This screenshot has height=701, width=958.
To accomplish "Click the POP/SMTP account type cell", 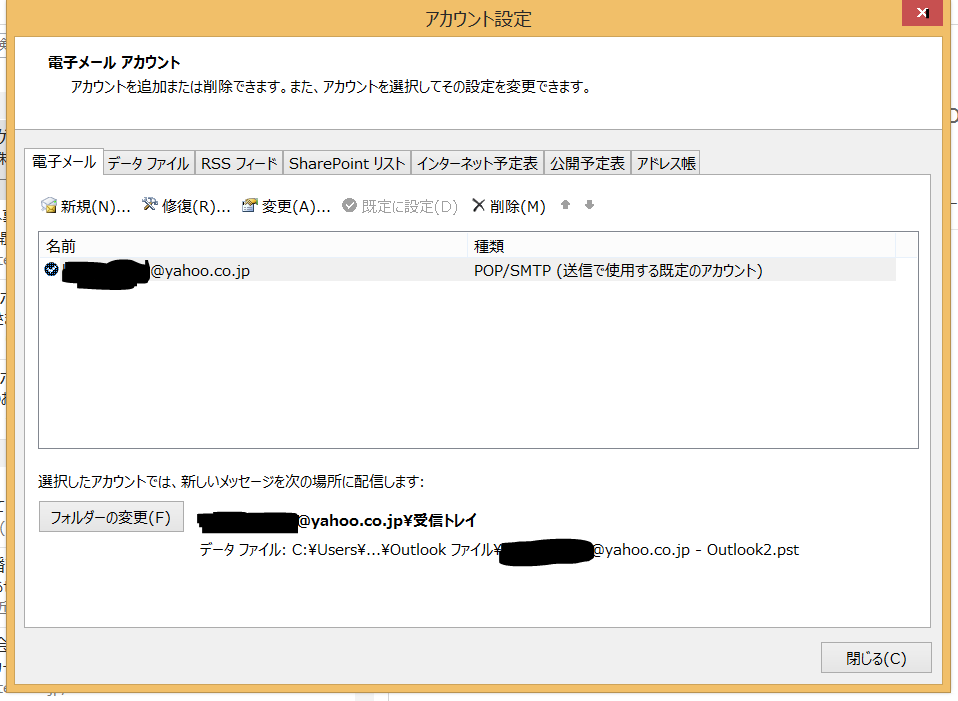I will (x=618, y=270).
